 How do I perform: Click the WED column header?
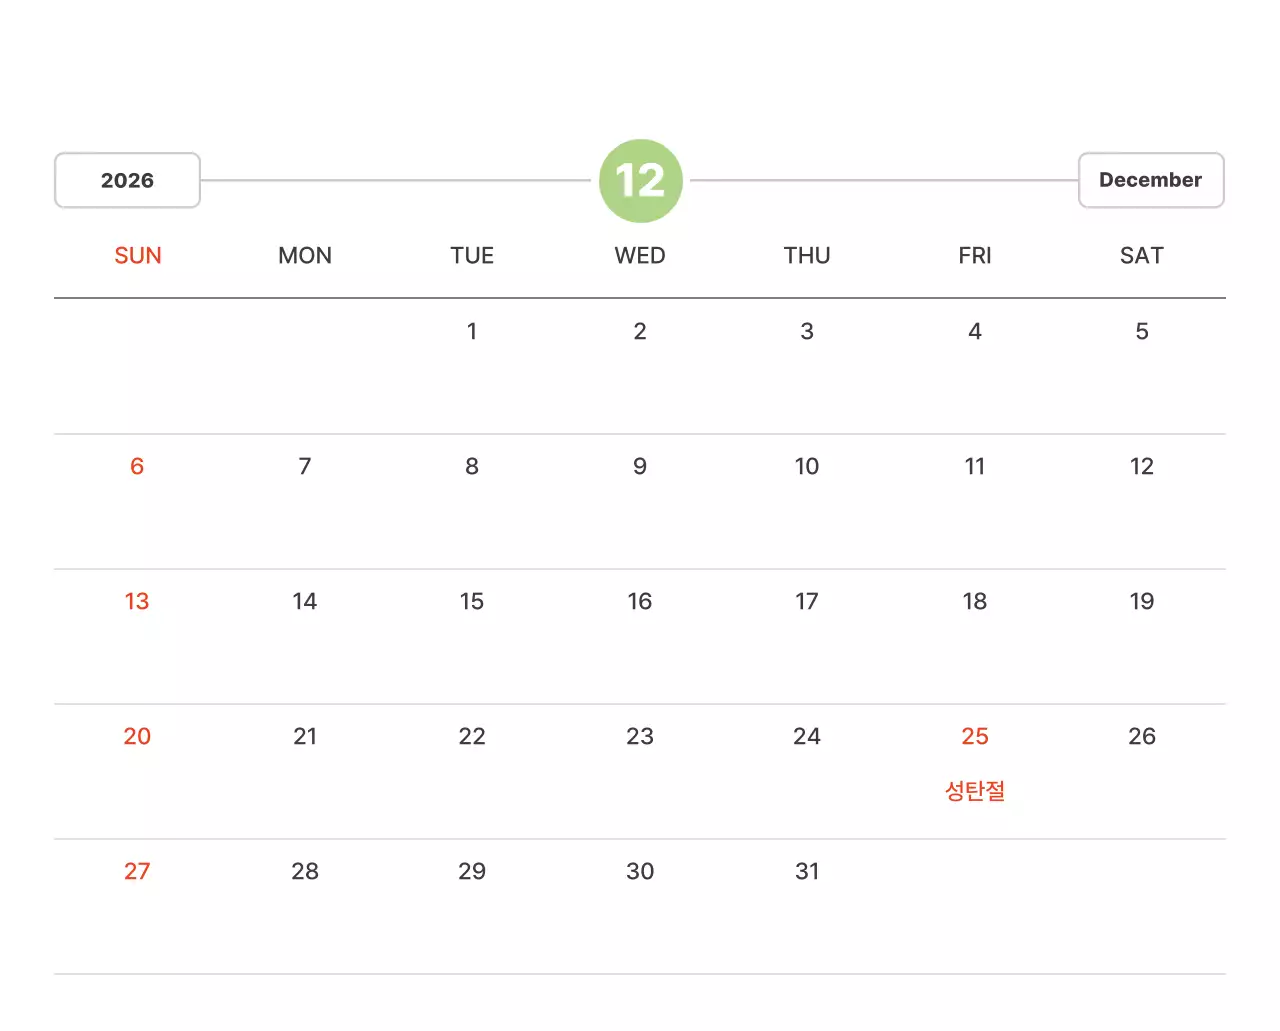640,256
